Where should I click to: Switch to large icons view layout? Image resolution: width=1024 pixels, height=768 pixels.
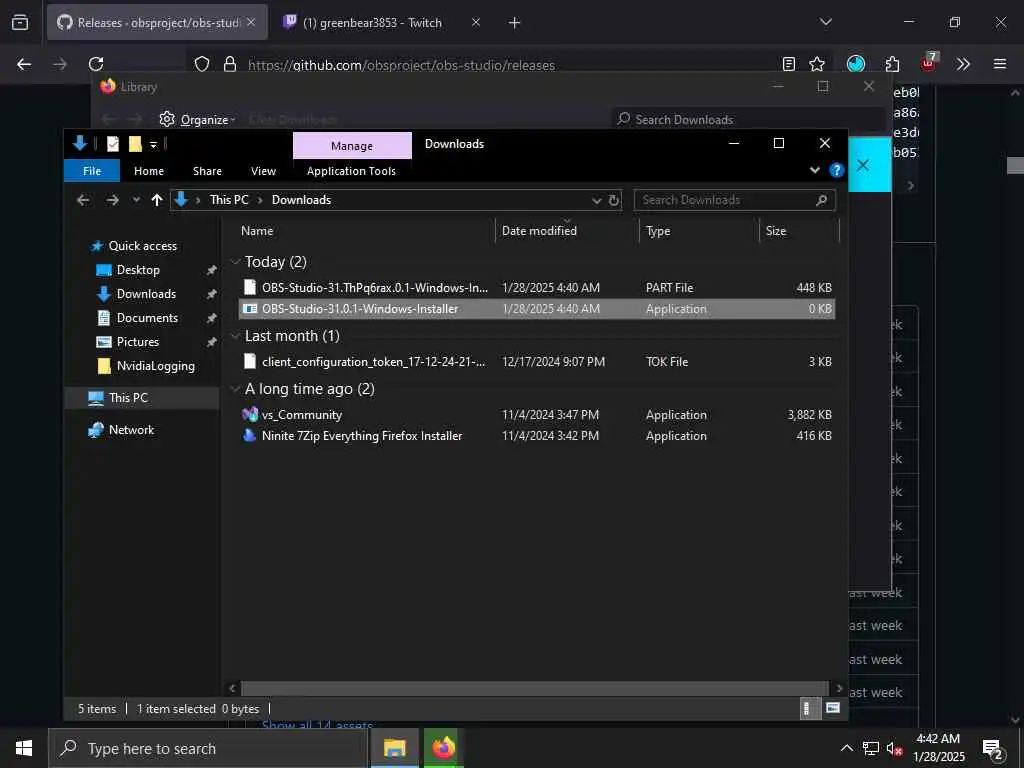[x=833, y=709]
